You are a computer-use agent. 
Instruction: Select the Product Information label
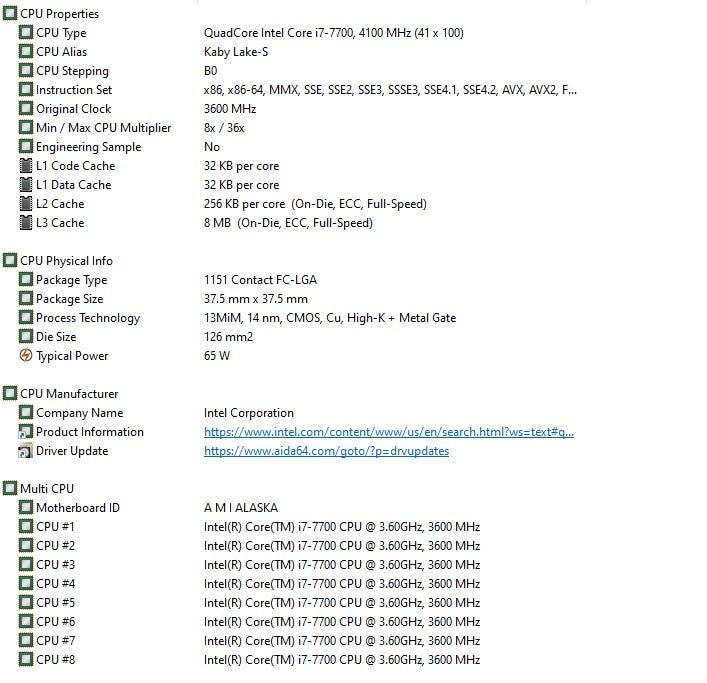coord(90,432)
